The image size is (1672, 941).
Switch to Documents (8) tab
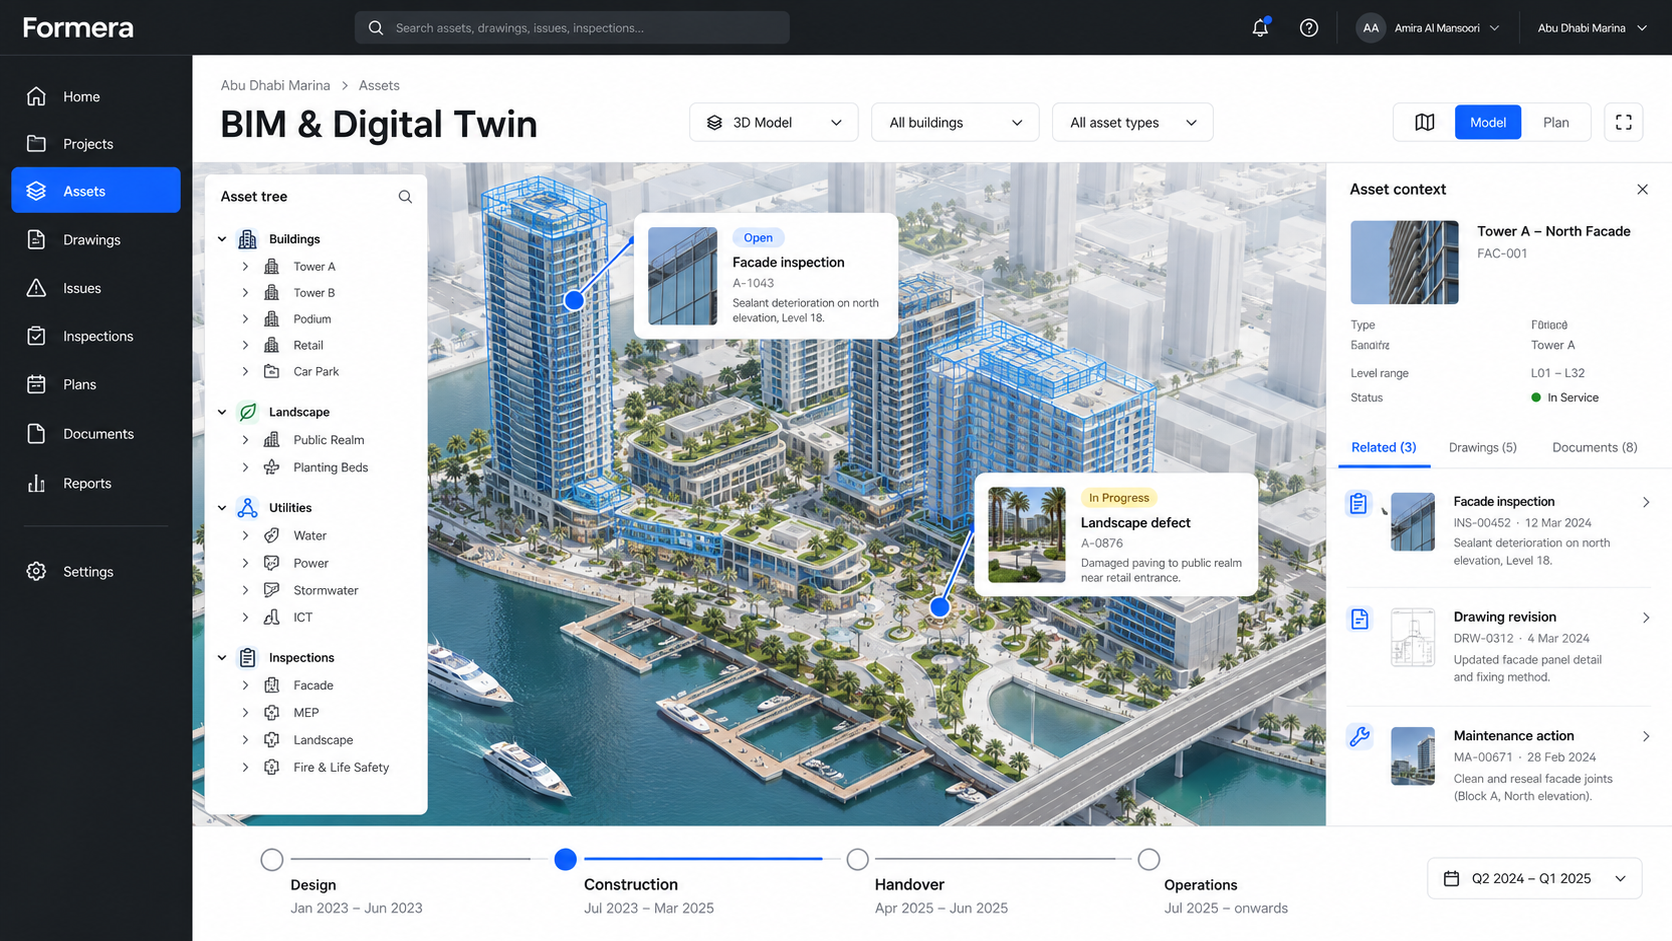tap(1594, 447)
